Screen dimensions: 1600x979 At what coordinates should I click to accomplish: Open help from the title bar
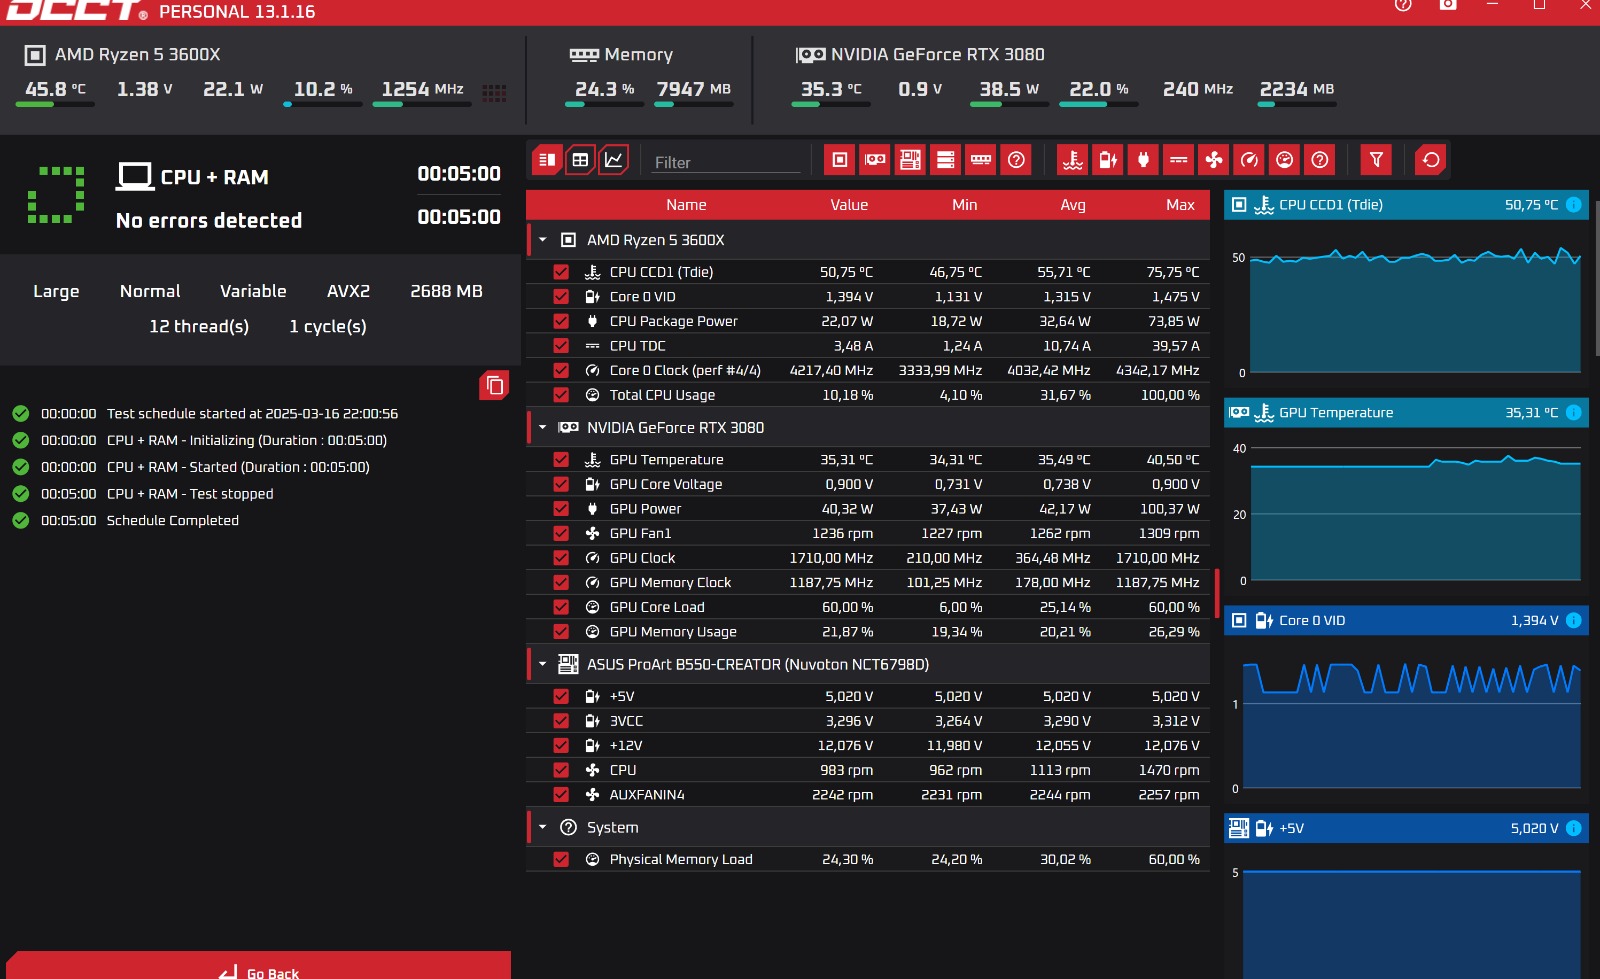point(1403,5)
